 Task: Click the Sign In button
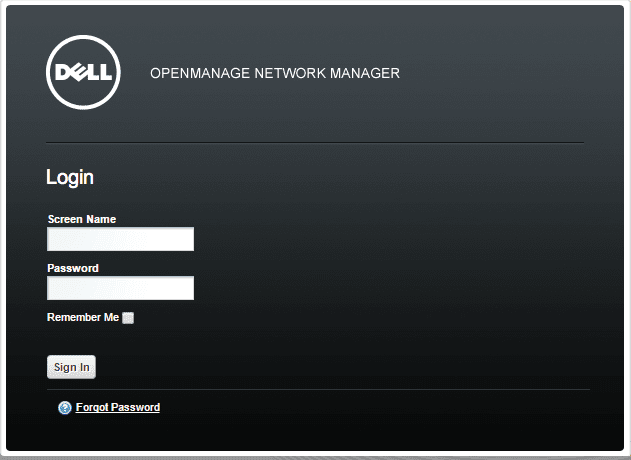(x=72, y=367)
